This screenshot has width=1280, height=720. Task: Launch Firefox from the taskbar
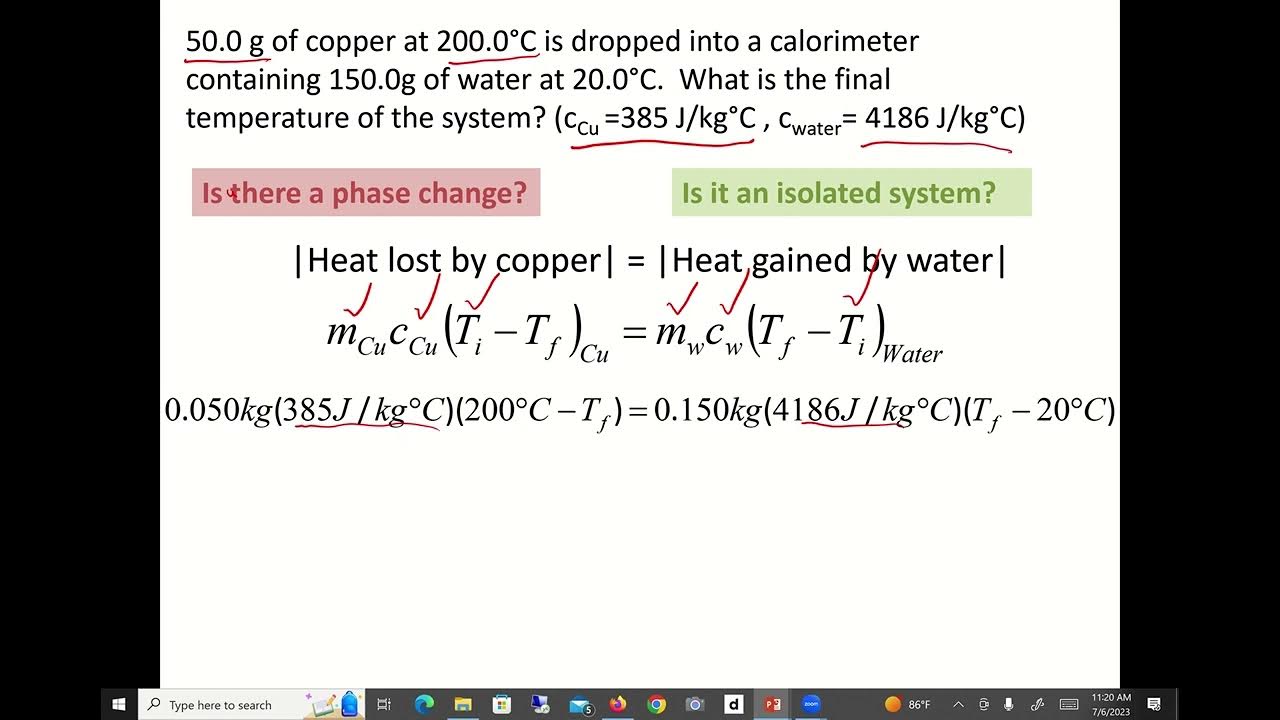(x=617, y=704)
